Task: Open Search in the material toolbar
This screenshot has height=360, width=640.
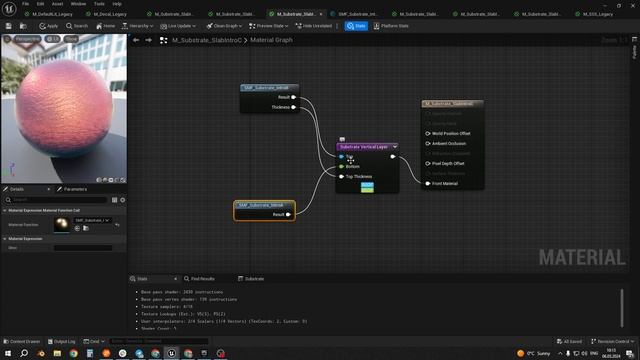Action: coord(77,26)
